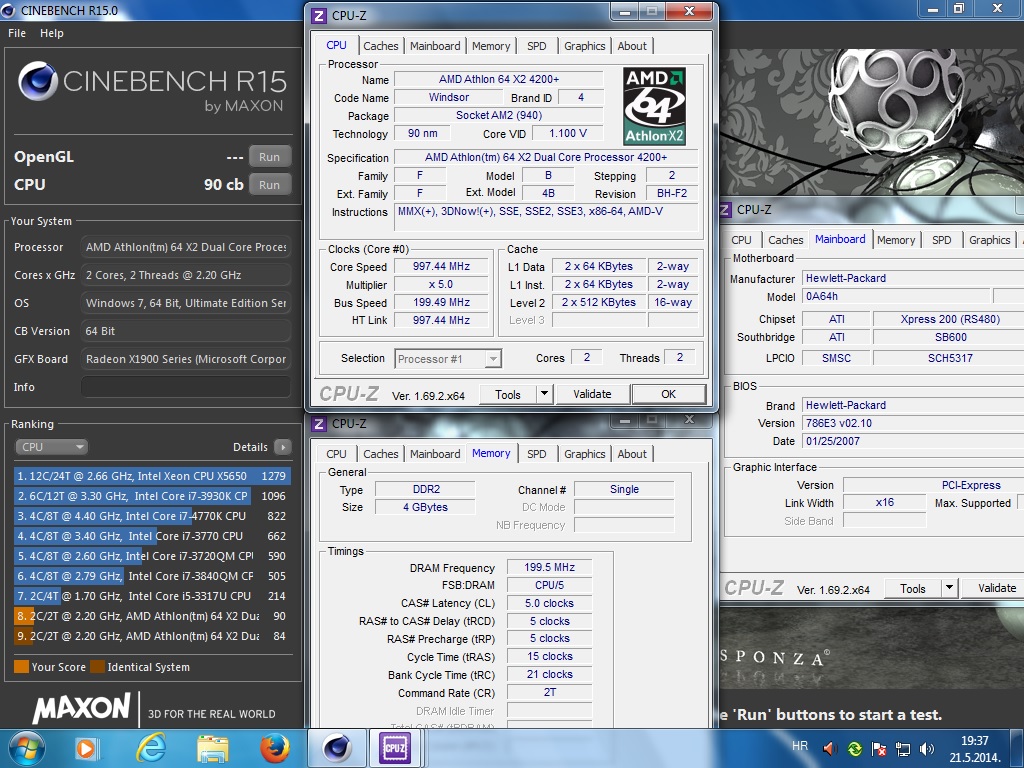Image resolution: width=1024 pixels, height=768 pixels.
Task: Click Tools button in top CPU-Z window
Action: (x=508, y=394)
